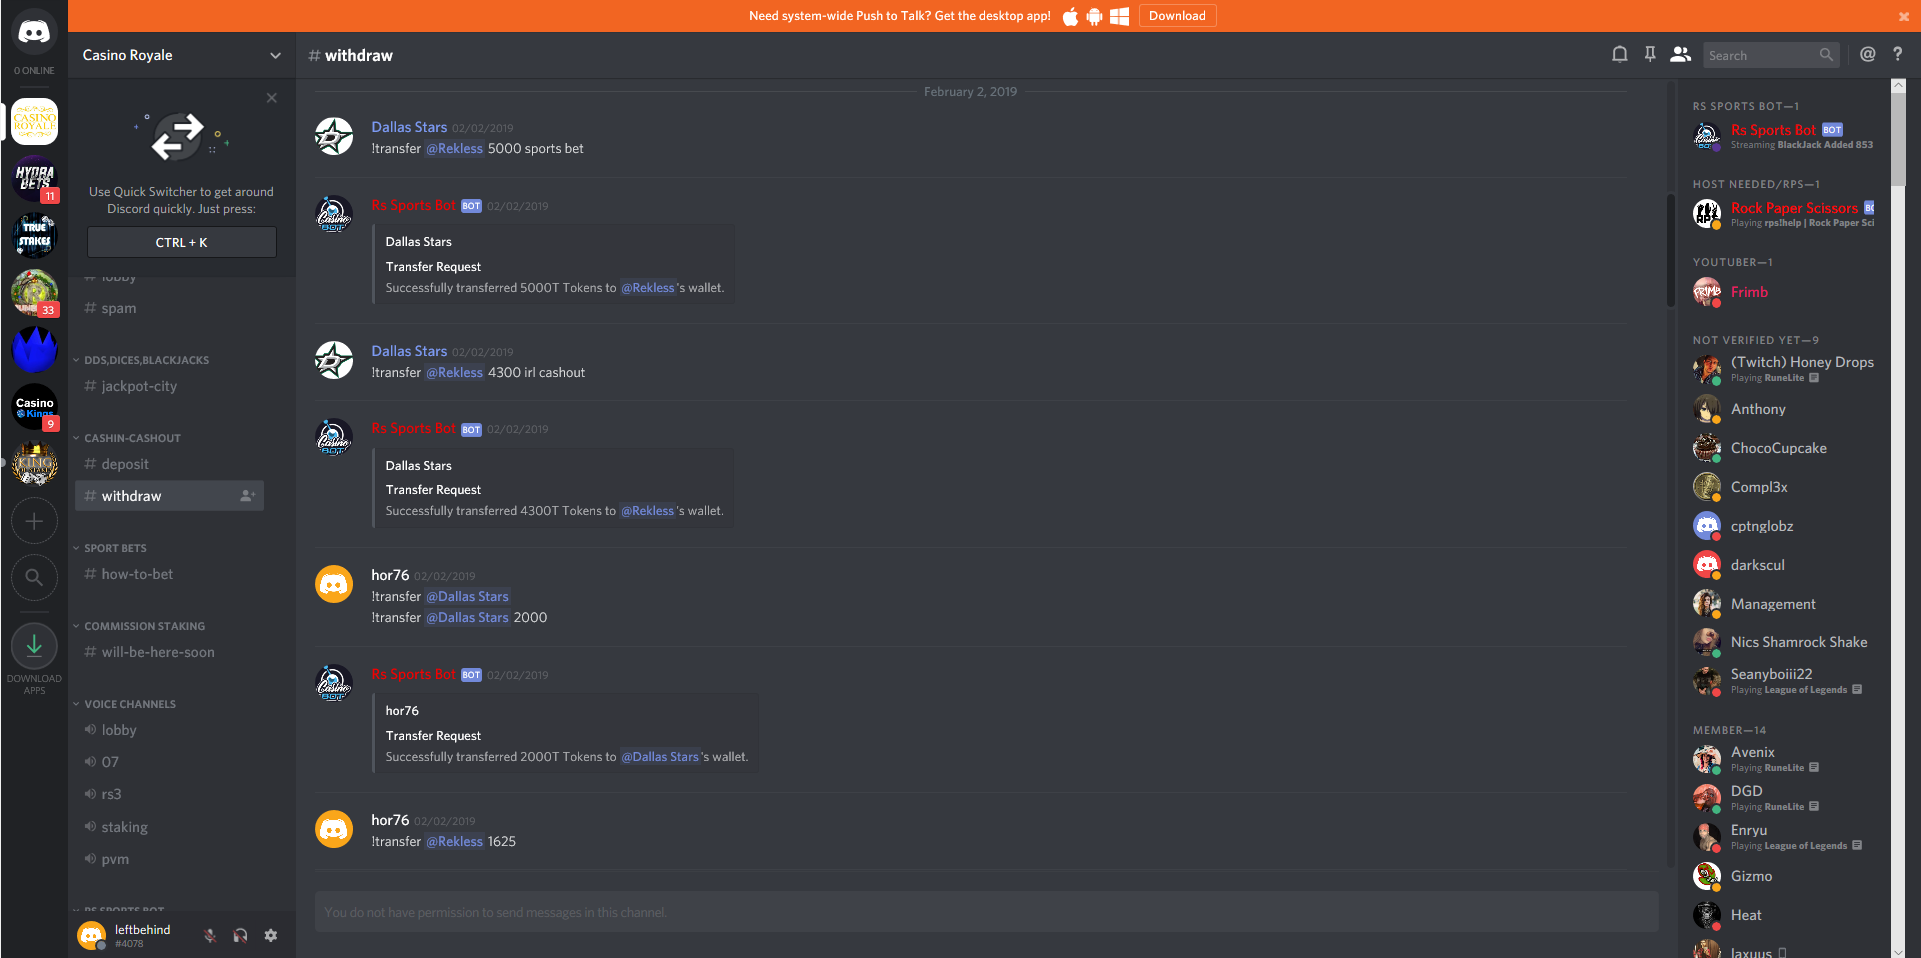
Task: Open server discovery magnifier icon
Action: click(x=34, y=578)
